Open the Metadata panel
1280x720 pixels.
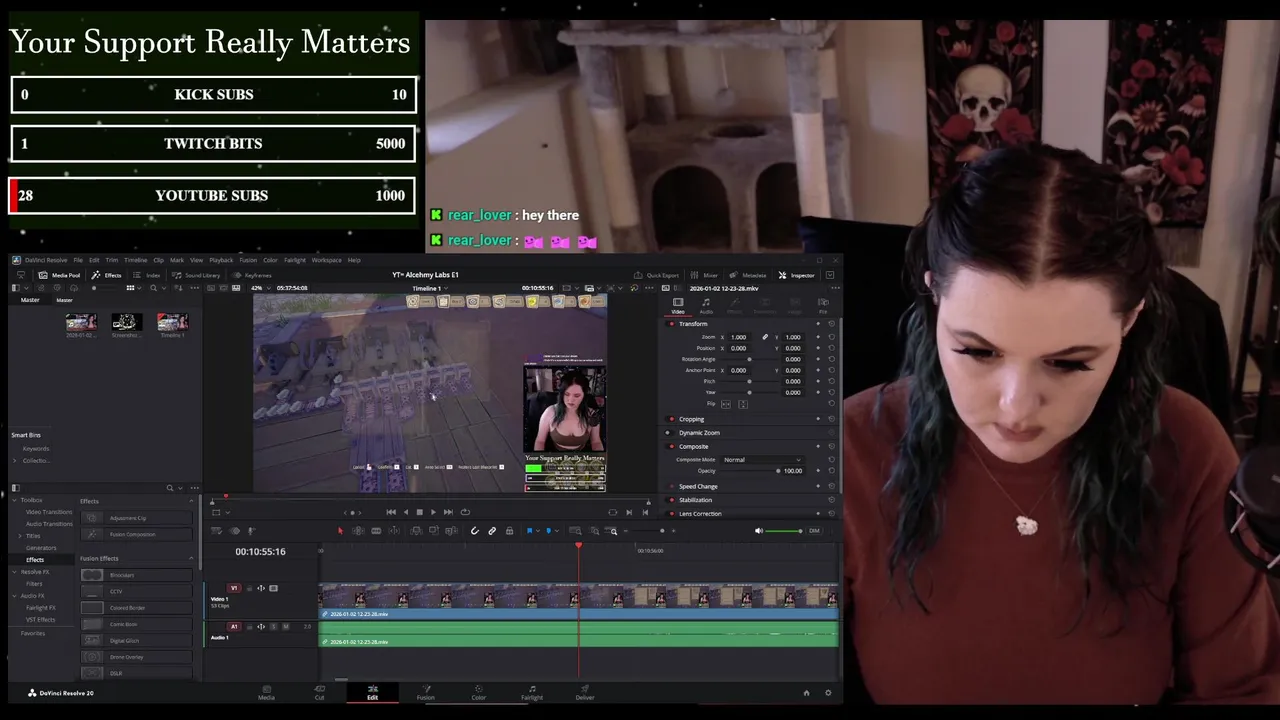[748, 275]
